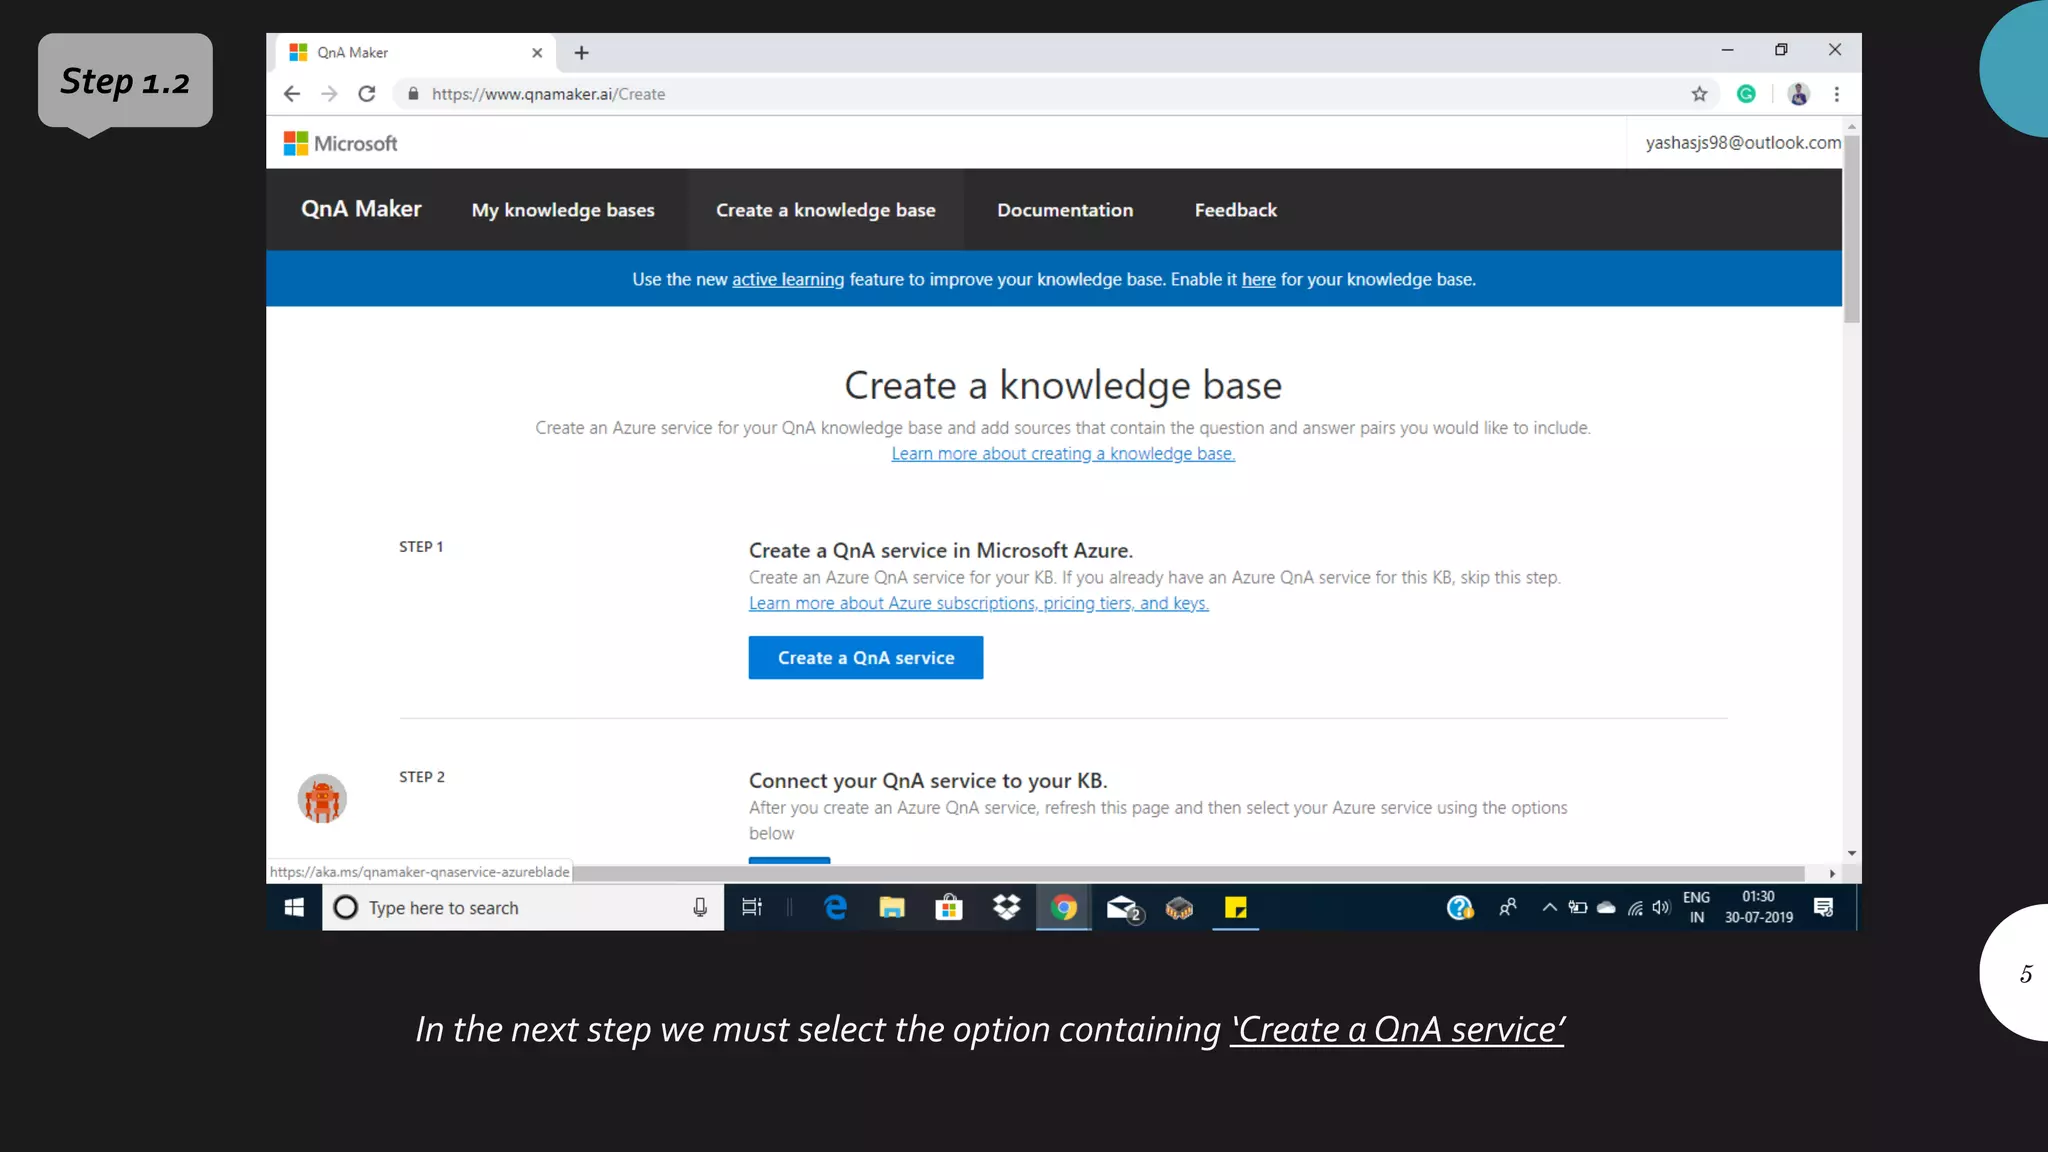The image size is (2048, 1152).
Task: Reload the page with the refresh icon
Action: click(x=367, y=94)
